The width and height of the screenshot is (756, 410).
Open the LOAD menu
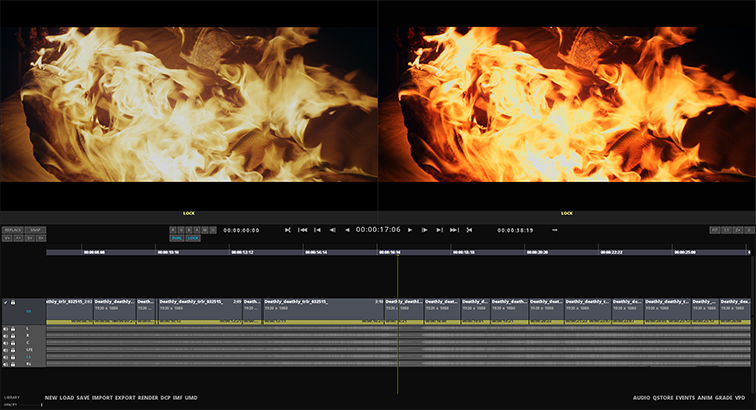67,397
